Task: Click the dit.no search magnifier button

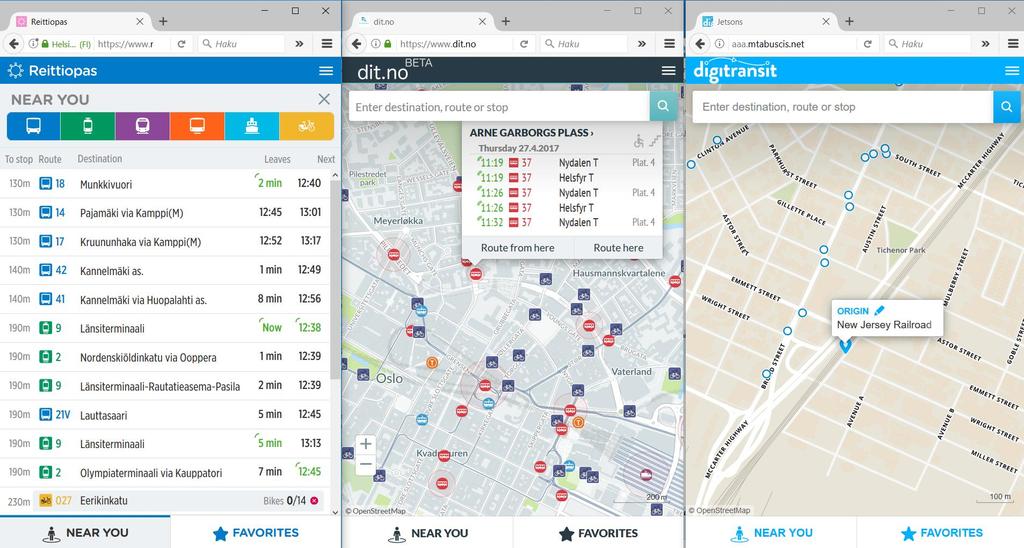Action: click(663, 106)
